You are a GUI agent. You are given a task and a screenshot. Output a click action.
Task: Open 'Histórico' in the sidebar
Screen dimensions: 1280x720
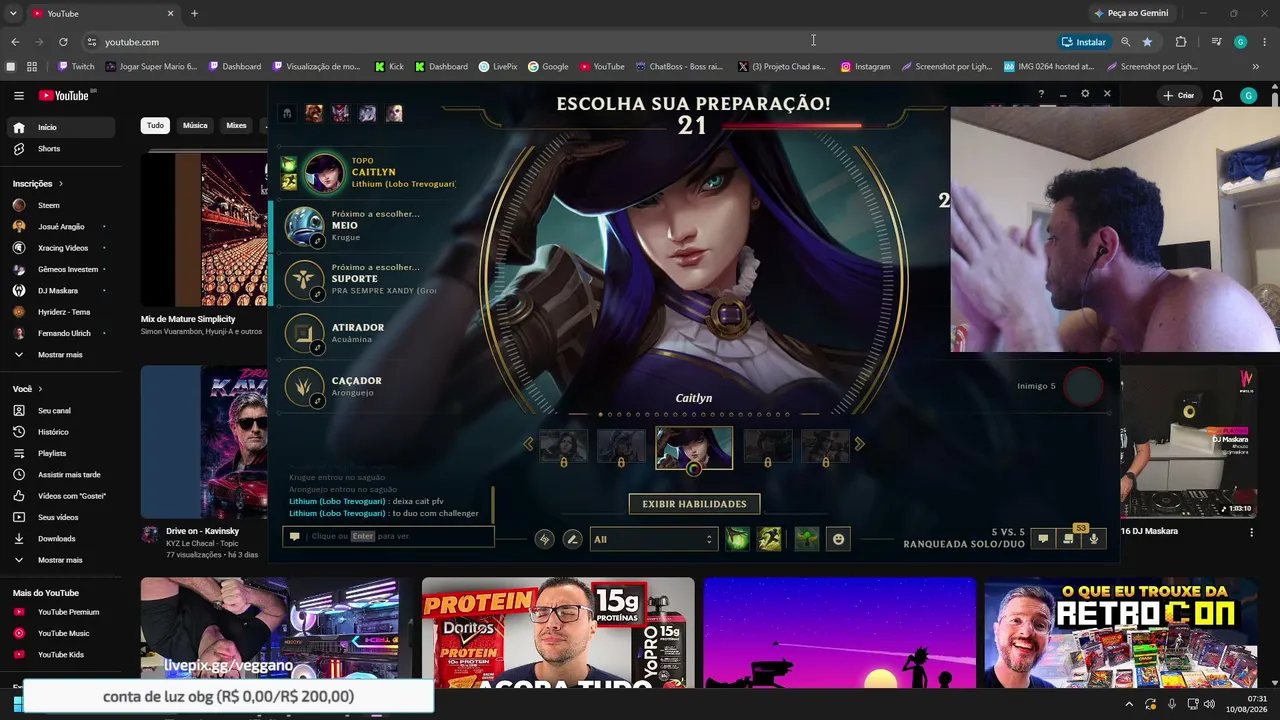(60, 432)
